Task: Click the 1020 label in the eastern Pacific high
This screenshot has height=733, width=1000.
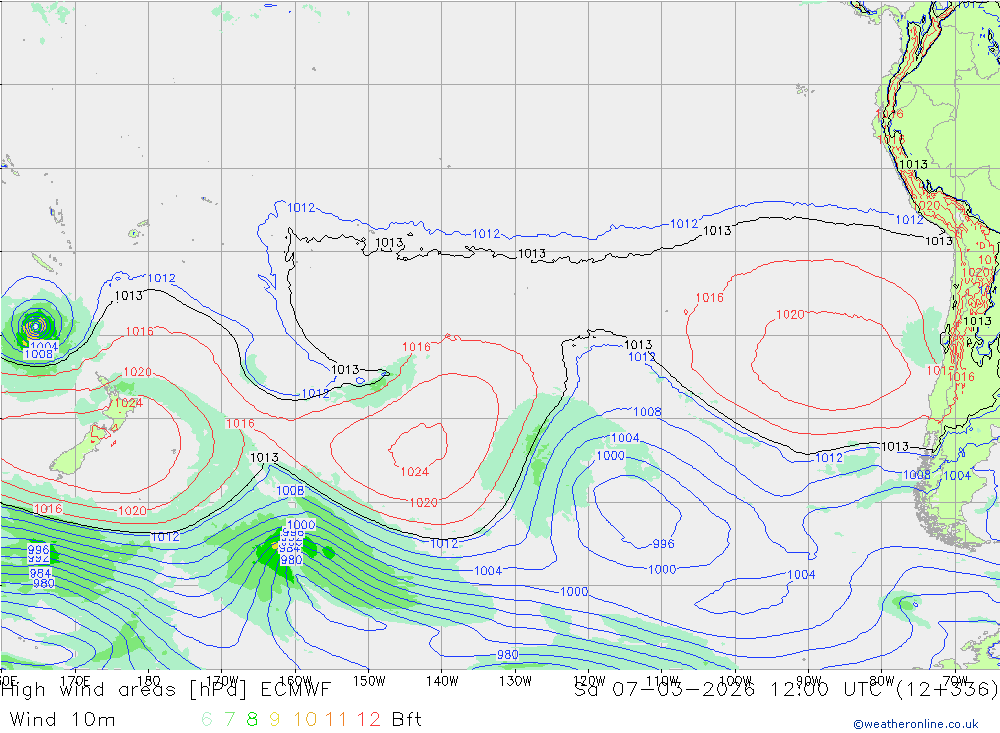Action: tap(790, 315)
